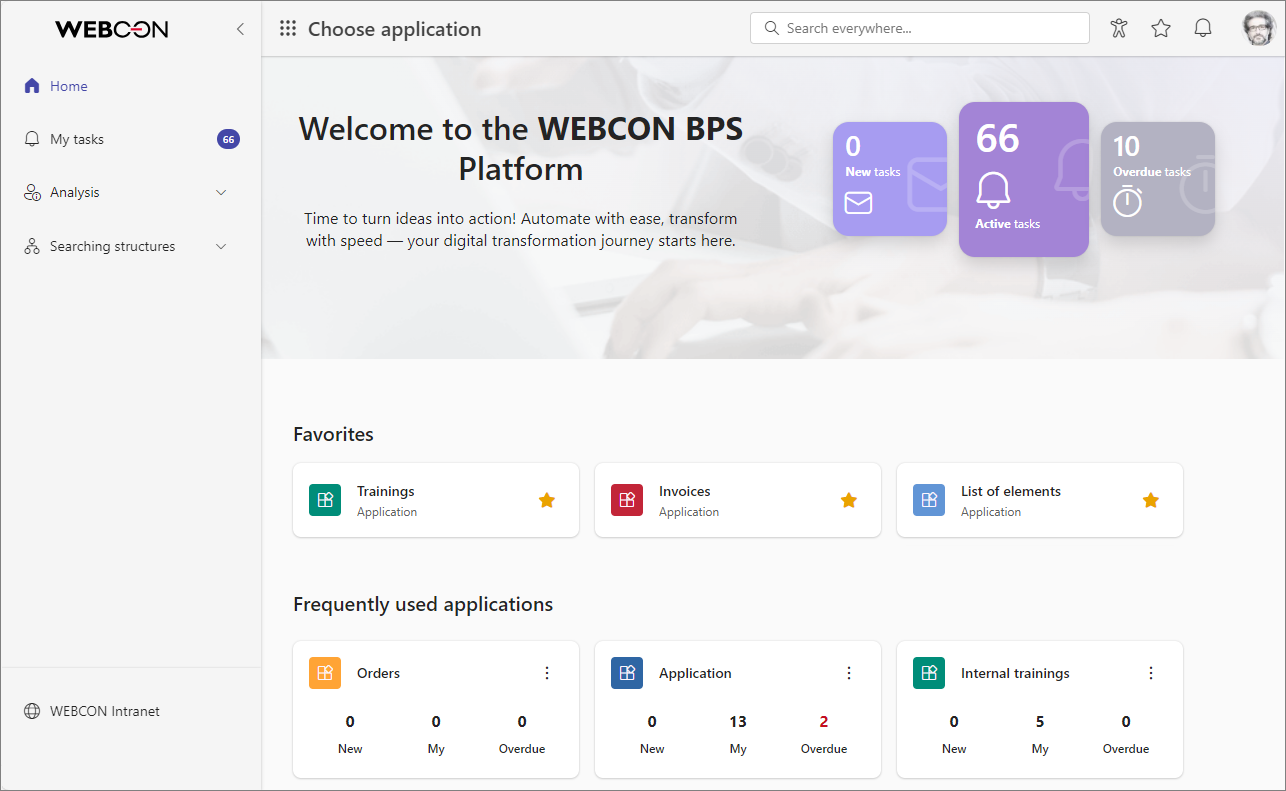Open the Orders card three-dot menu
1286x791 pixels.
coord(547,673)
